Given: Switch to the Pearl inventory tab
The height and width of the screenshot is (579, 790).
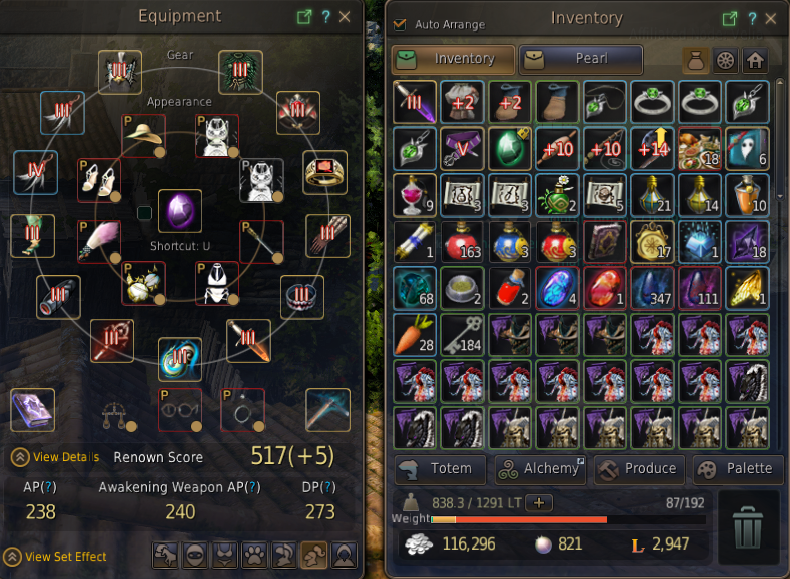Looking at the screenshot, I should click(580, 59).
